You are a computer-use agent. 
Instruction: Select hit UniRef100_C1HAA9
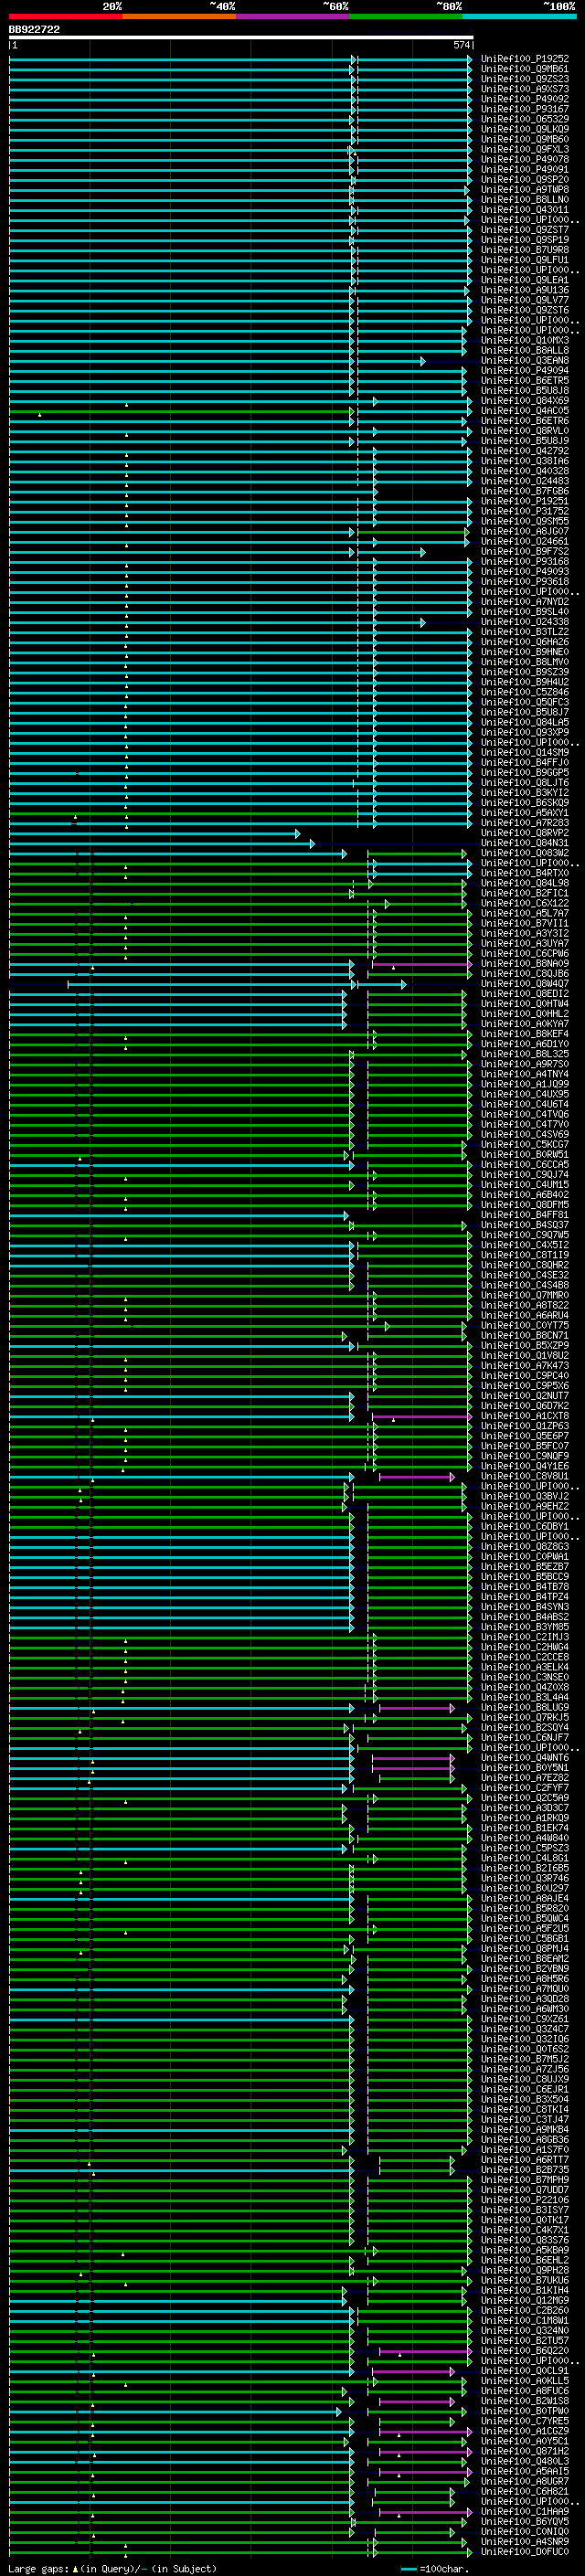coord(525,2512)
